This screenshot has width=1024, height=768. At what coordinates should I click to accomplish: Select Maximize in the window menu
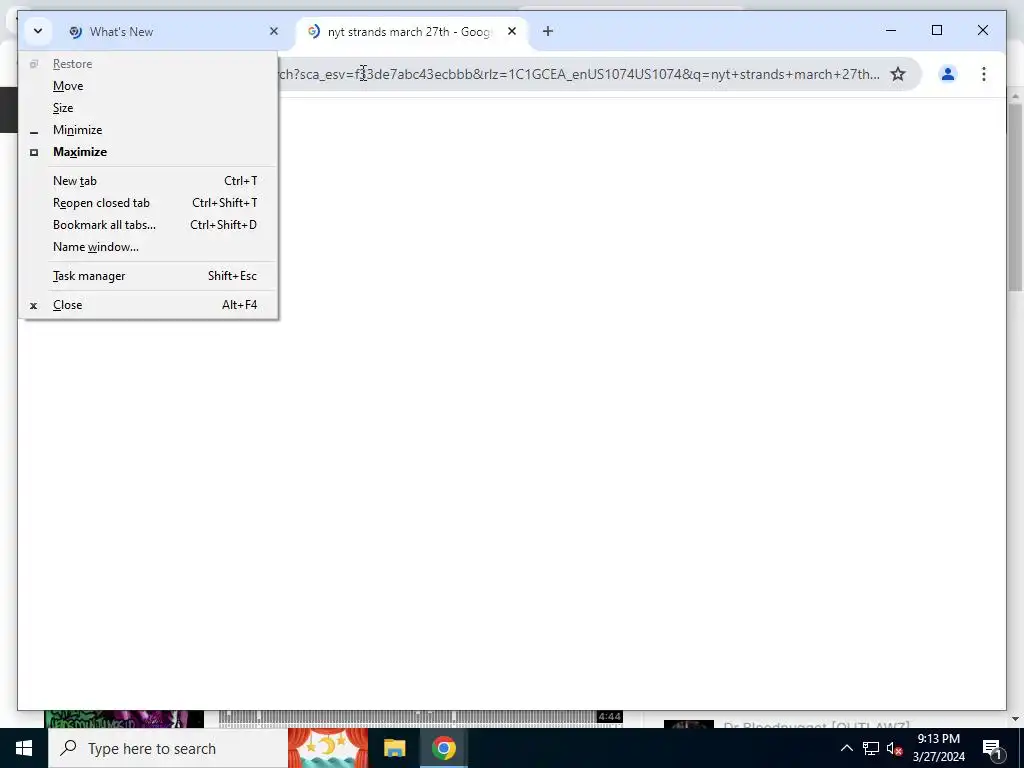click(149, 152)
